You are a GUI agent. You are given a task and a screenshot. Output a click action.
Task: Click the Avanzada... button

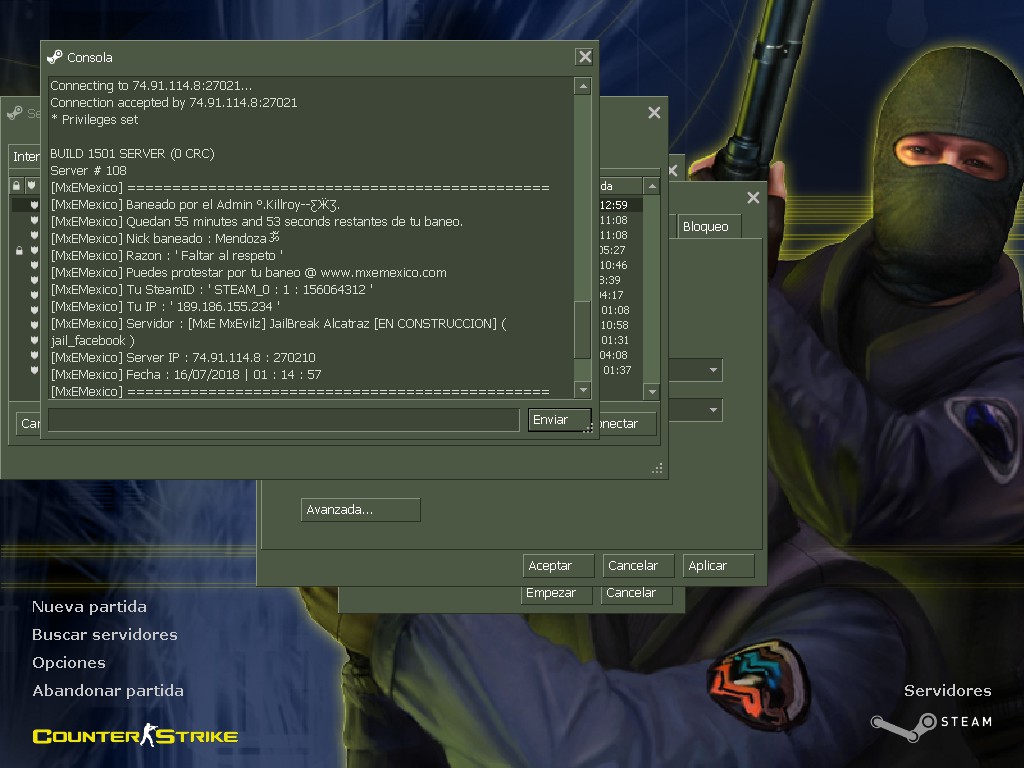coord(360,509)
